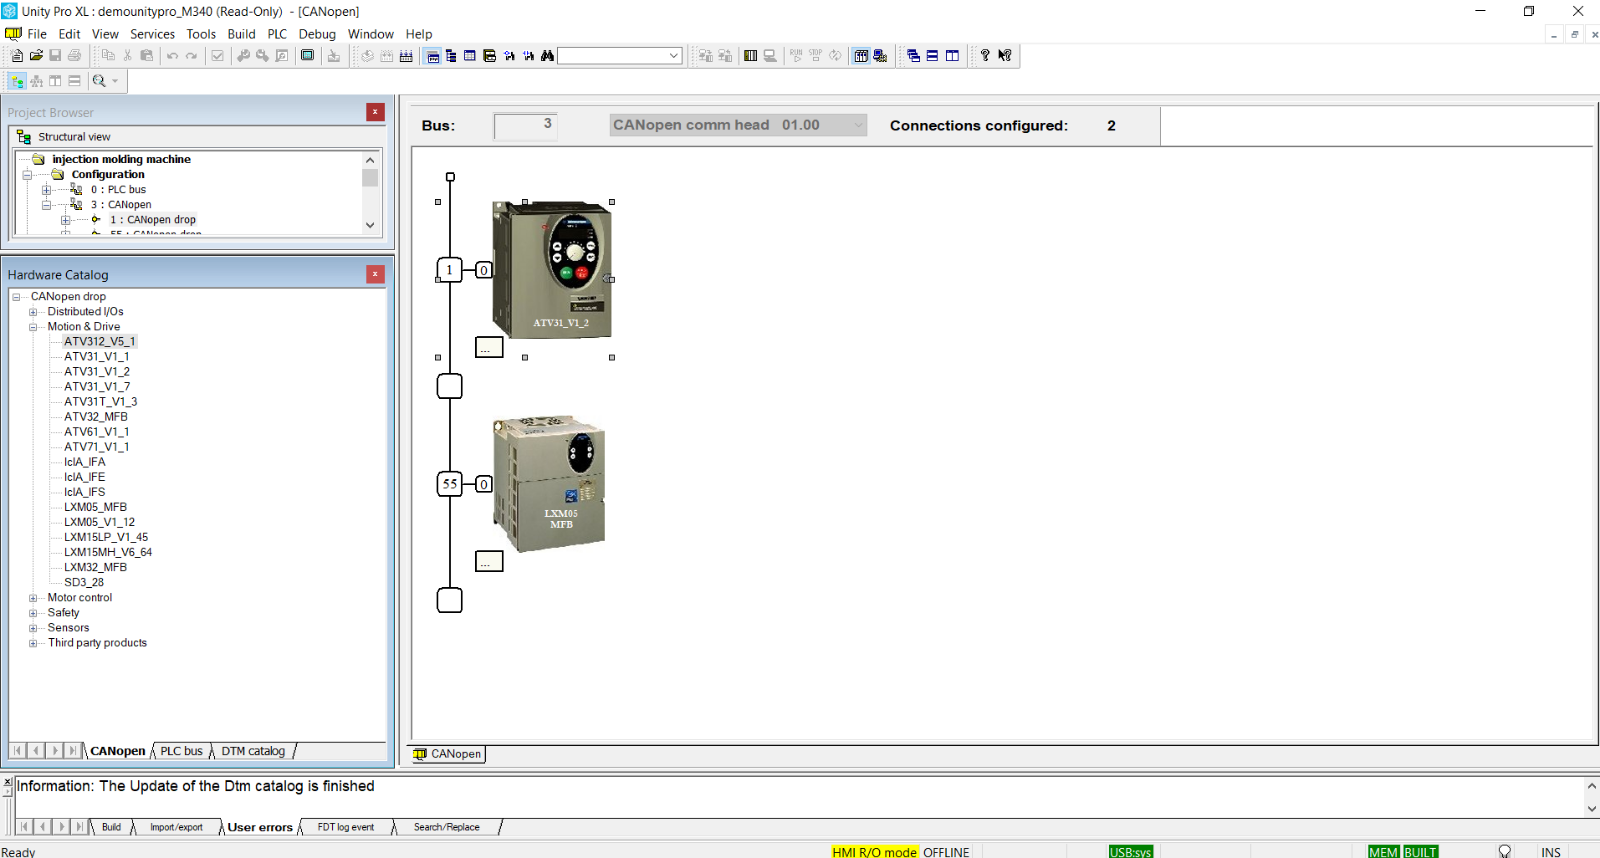Switch to DTM catalog tab
1600x858 pixels.
click(253, 751)
